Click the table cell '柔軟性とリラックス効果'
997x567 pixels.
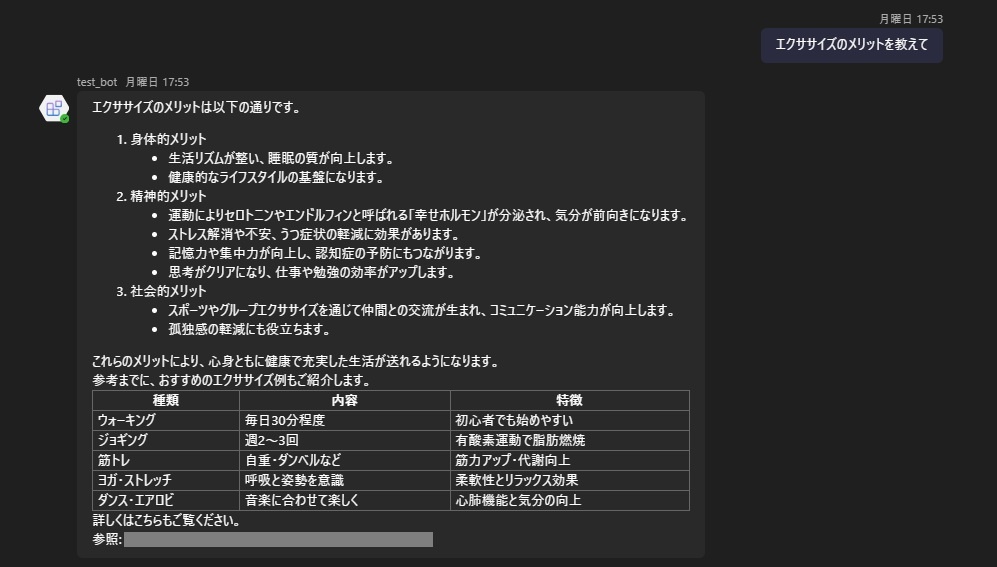coord(570,480)
